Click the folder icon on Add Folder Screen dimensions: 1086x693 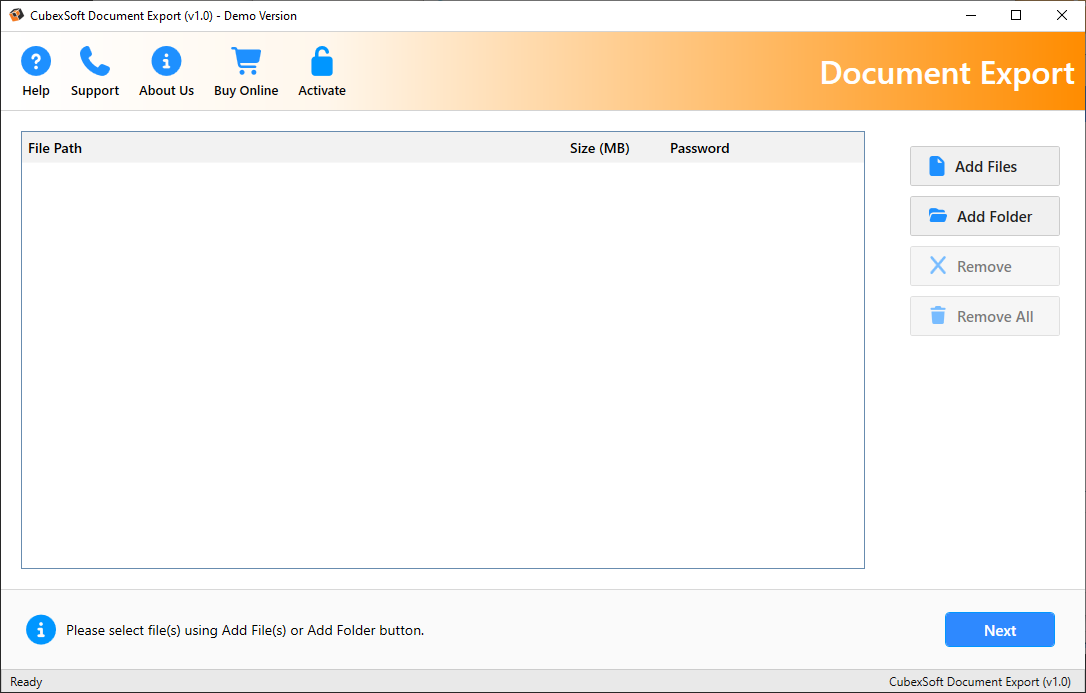click(938, 216)
